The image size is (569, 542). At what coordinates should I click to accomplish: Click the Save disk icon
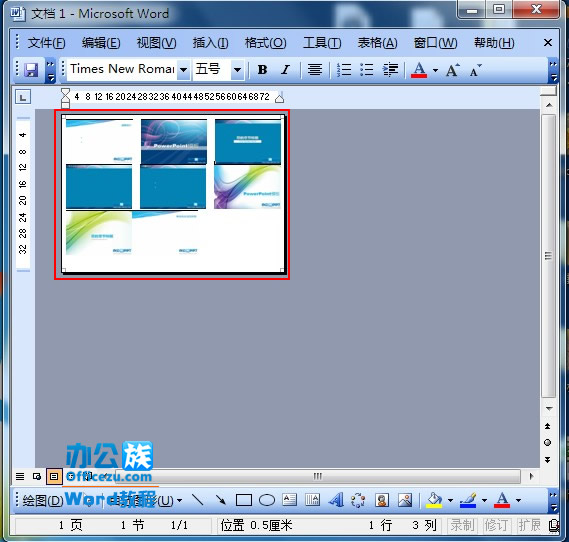pyautogui.click(x=31, y=70)
